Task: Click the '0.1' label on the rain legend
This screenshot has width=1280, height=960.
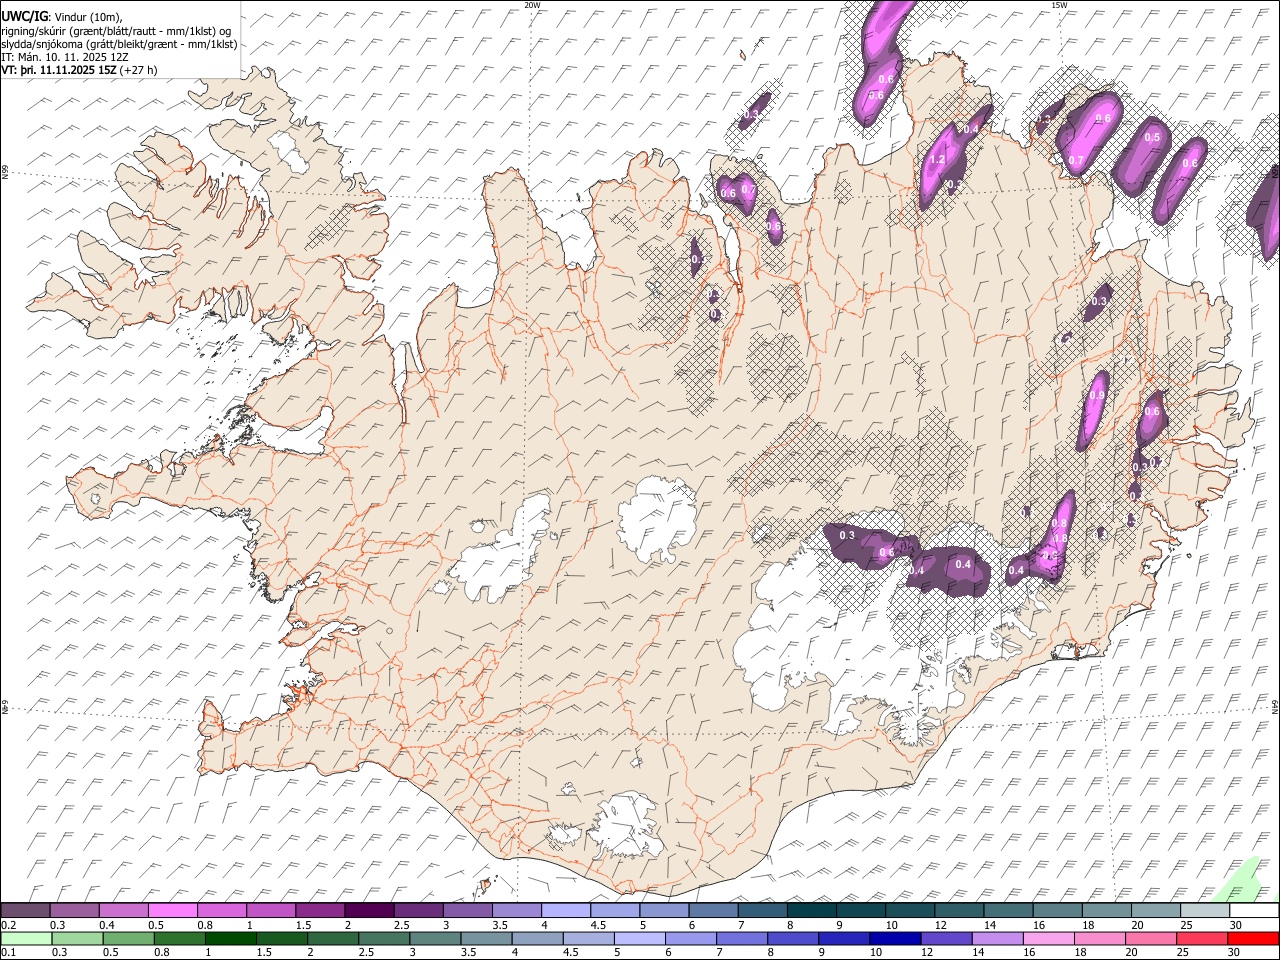Action: tap(9, 953)
